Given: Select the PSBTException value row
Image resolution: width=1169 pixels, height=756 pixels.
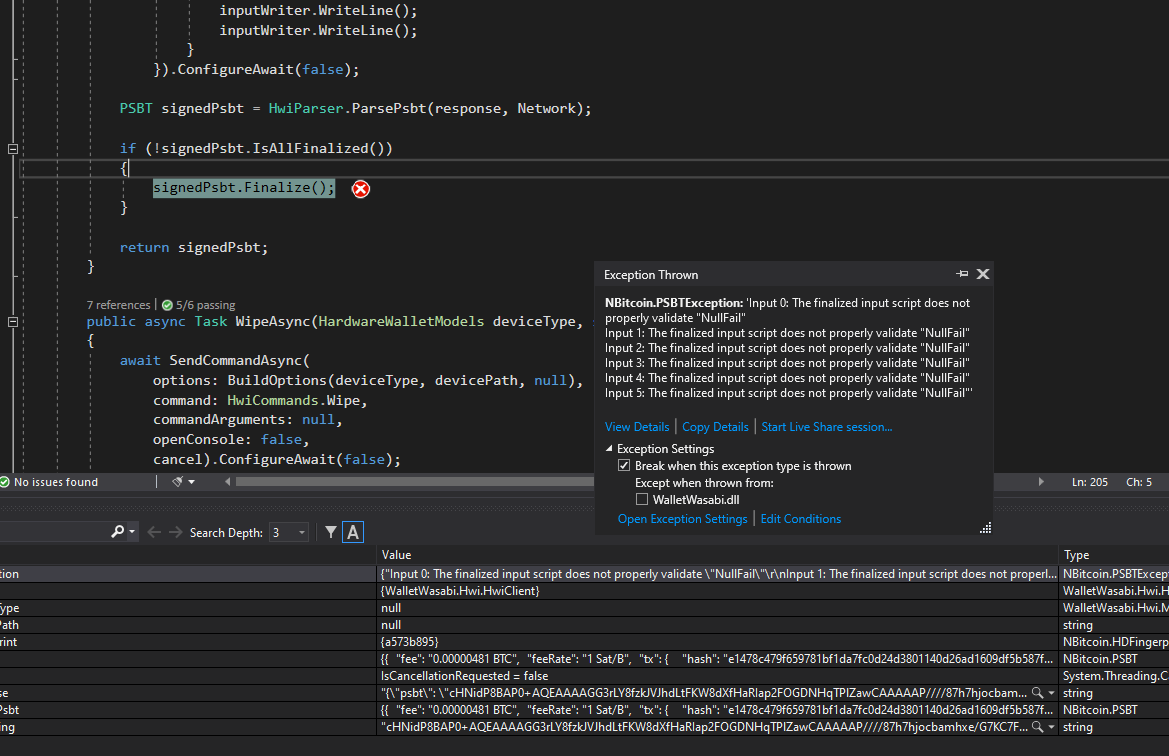Looking at the screenshot, I should (717, 573).
